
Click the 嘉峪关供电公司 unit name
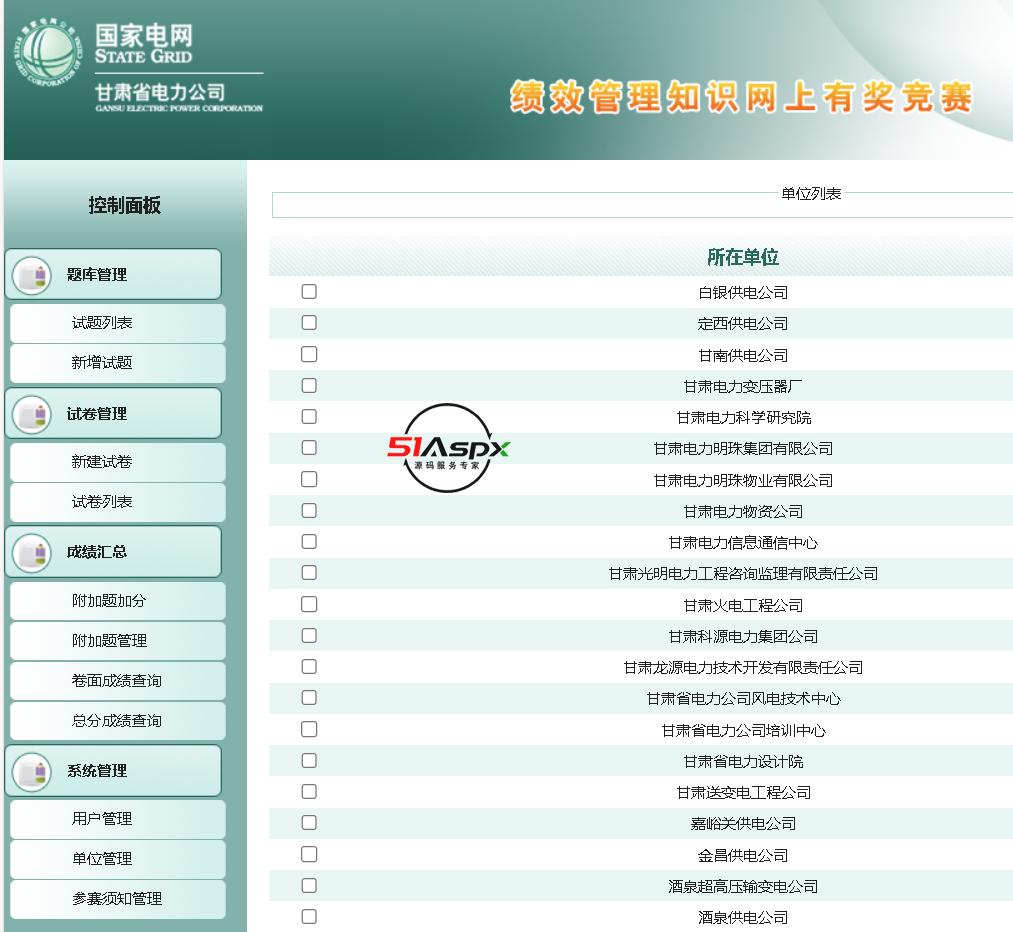(743, 823)
